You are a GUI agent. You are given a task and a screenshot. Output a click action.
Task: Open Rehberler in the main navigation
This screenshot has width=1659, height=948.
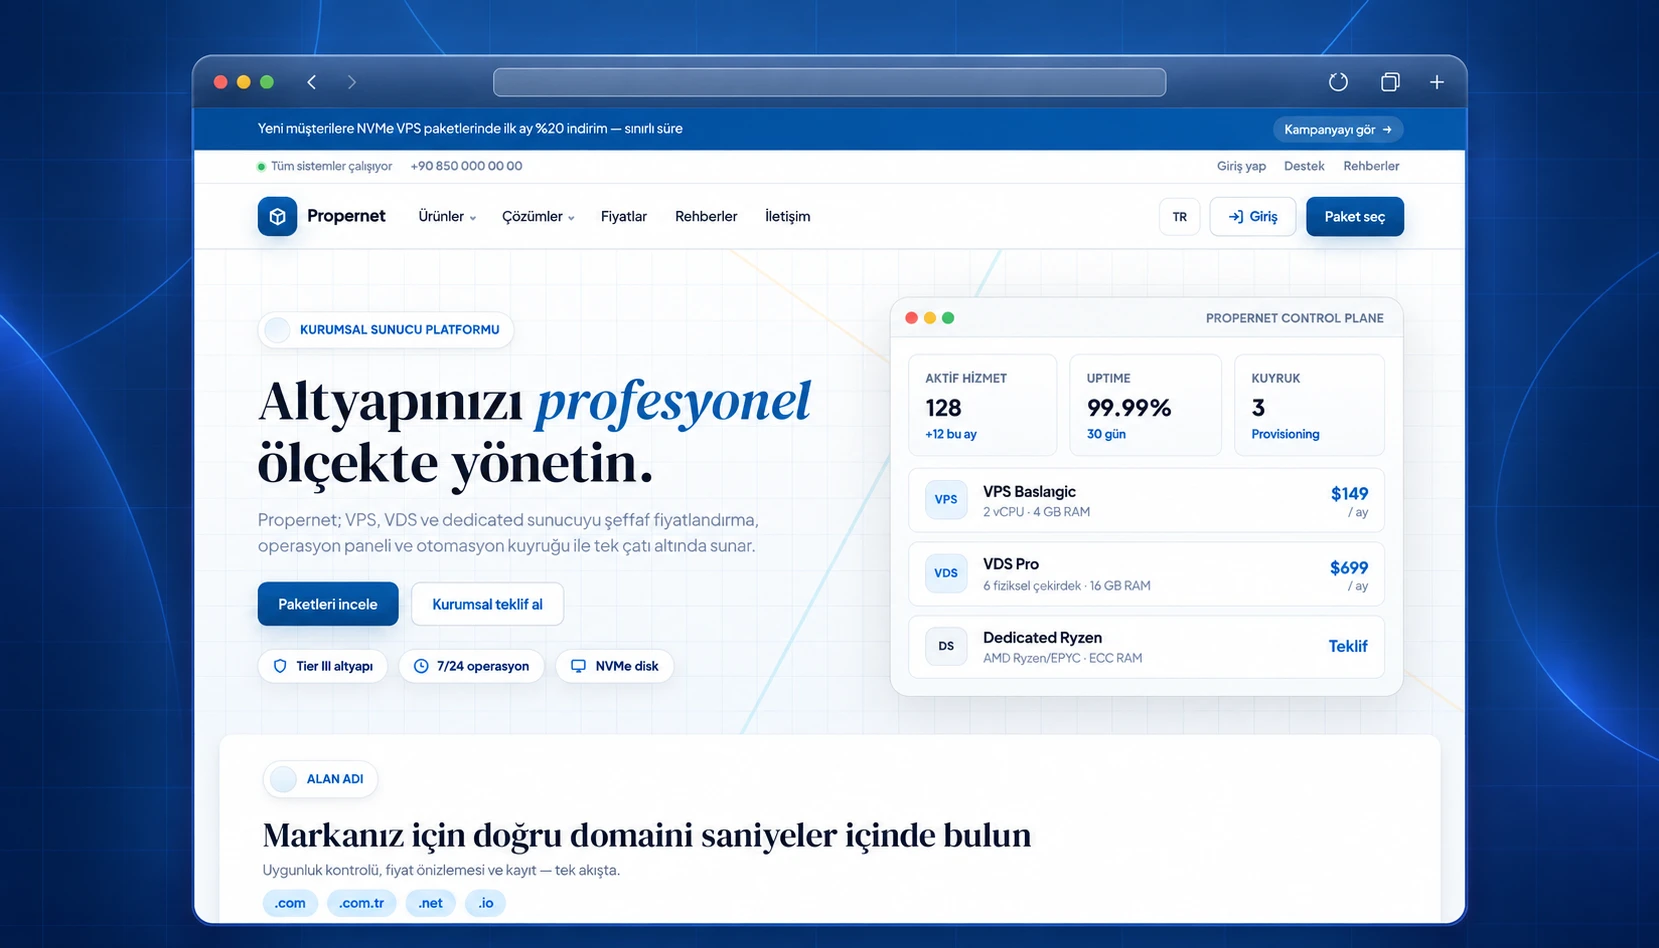coord(706,216)
